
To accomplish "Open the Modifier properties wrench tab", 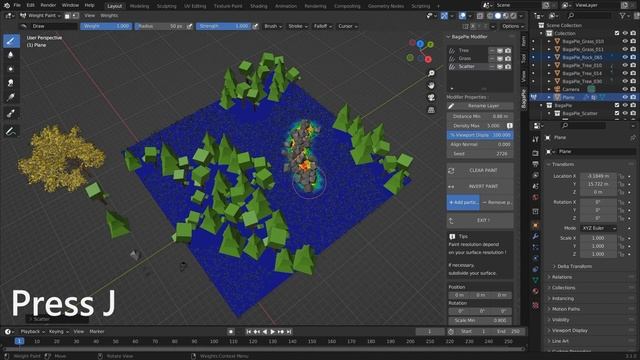I will click(535, 236).
